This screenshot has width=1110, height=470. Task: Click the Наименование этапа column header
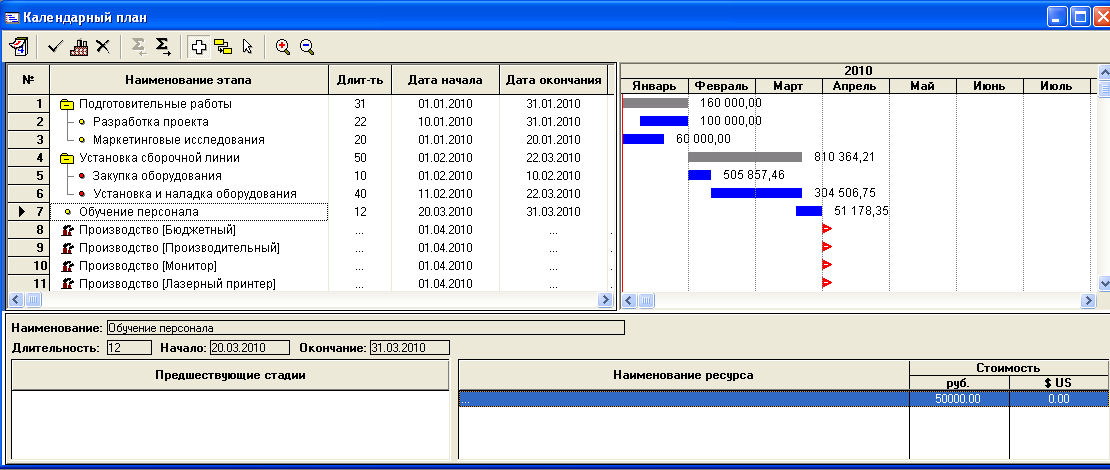tap(189, 80)
